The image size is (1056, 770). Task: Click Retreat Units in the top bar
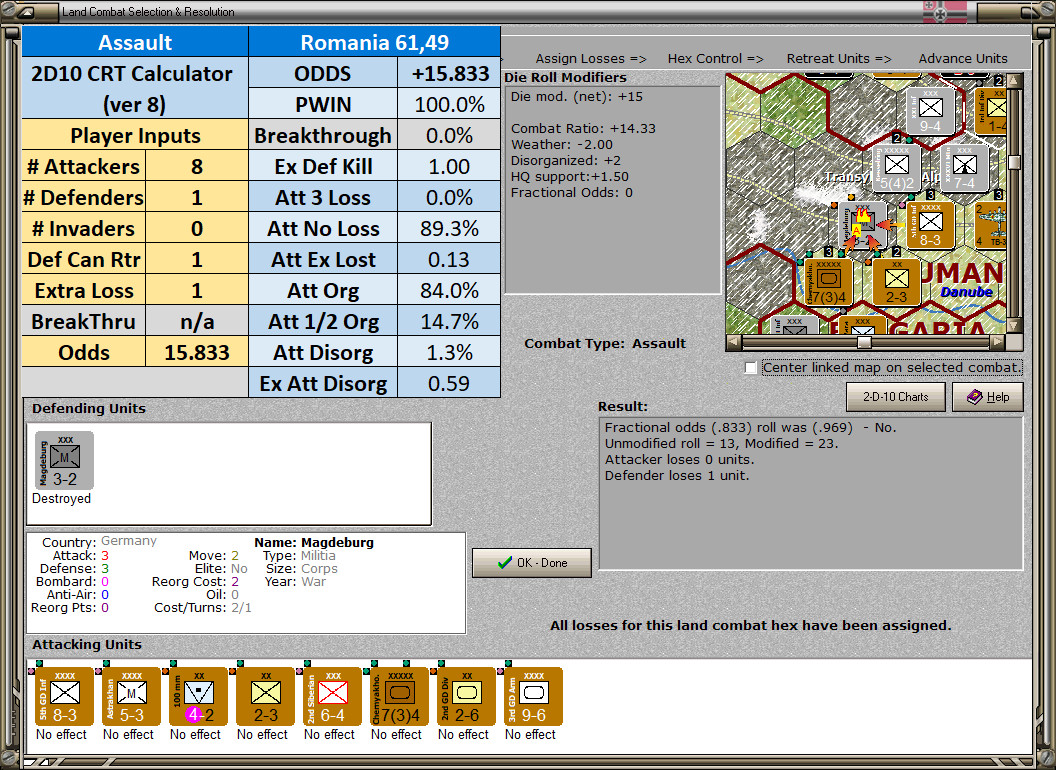pyautogui.click(x=838, y=59)
